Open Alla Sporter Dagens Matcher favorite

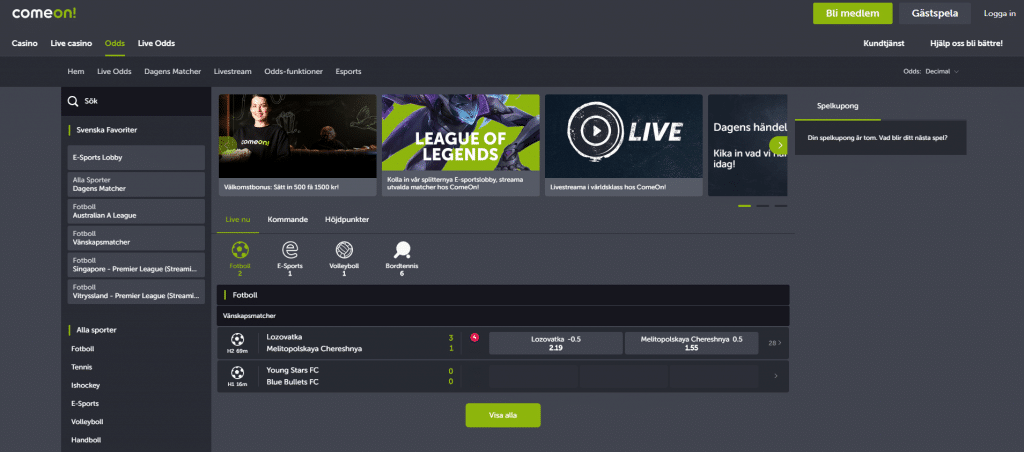[136, 184]
